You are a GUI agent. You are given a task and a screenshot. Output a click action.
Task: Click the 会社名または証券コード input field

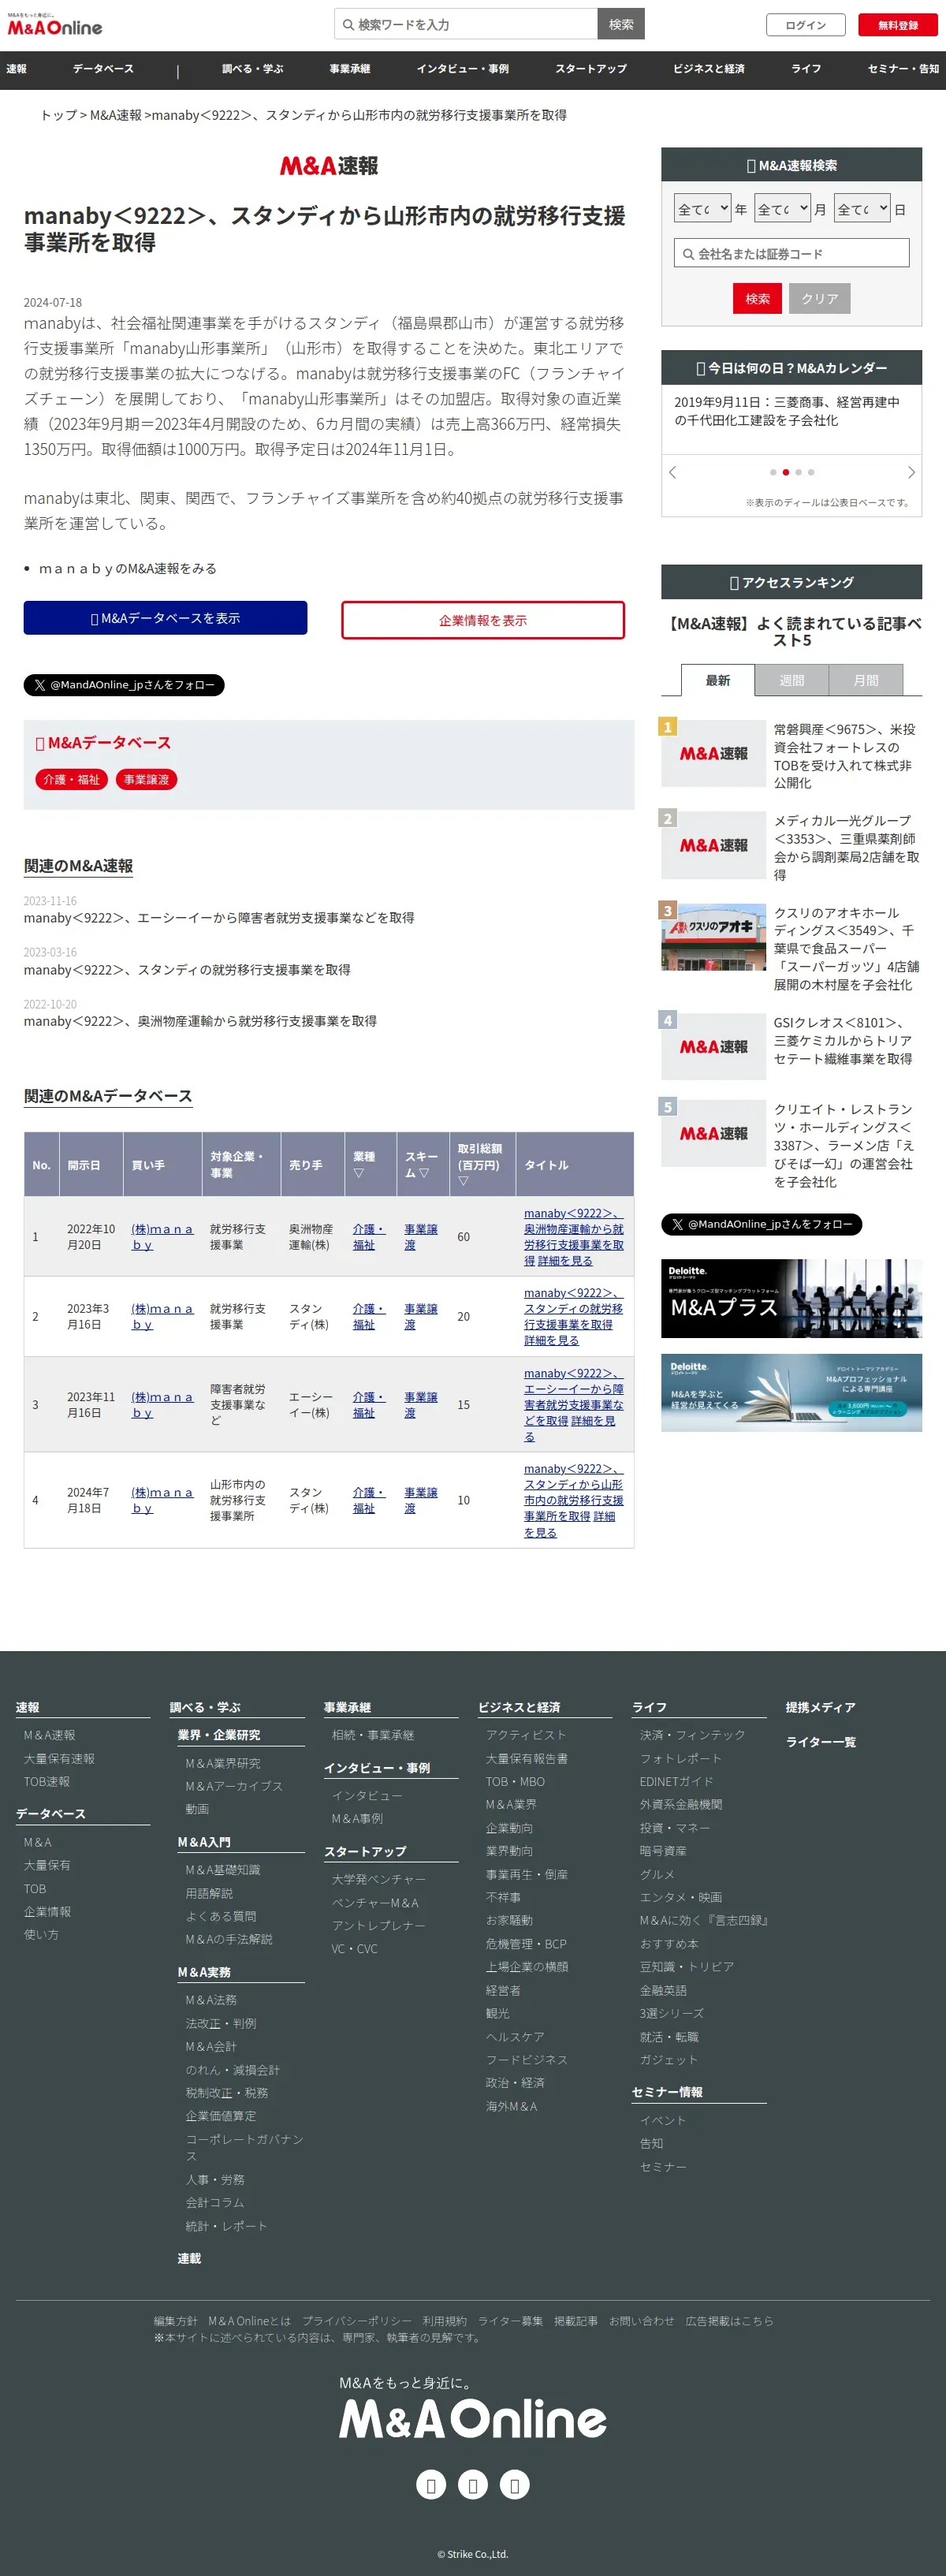pyautogui.click(x=792, y=253)
